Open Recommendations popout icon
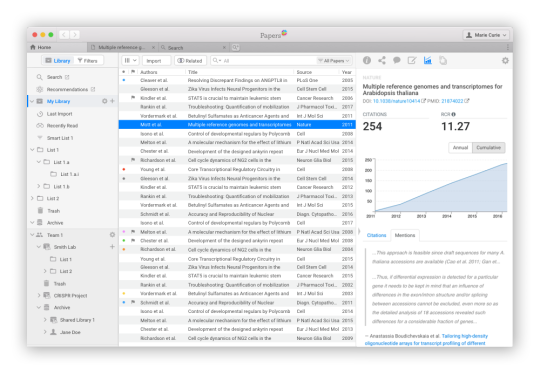The image size is (540, 374). [x=93, y=89]
